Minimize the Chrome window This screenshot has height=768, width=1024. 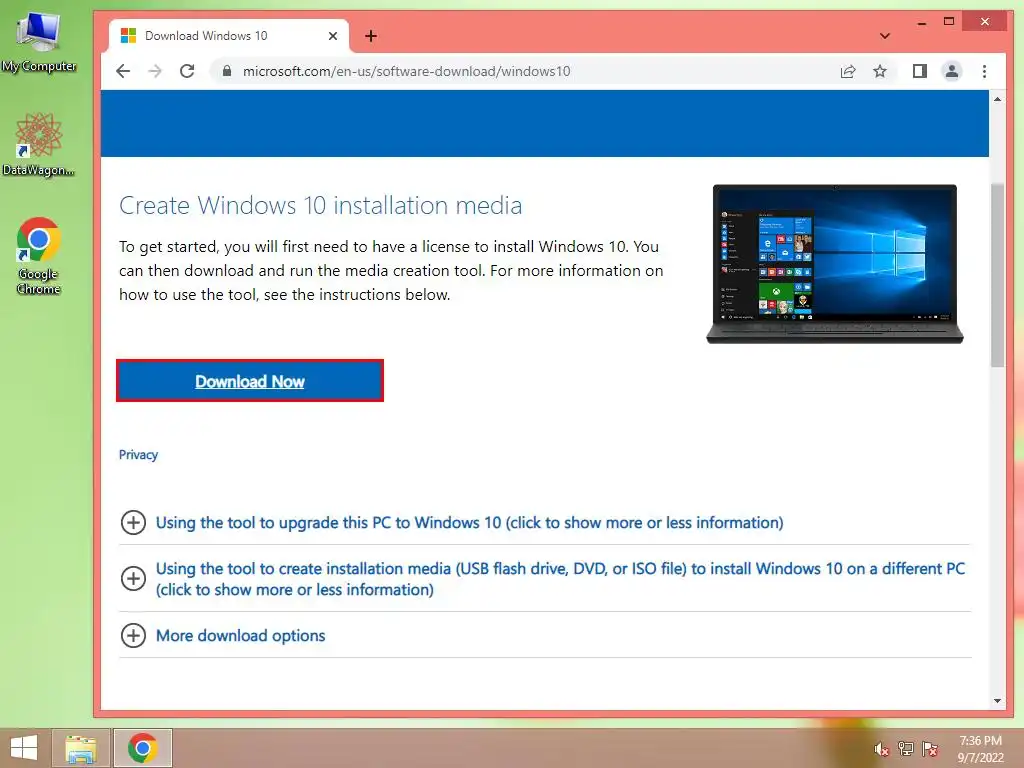tap(921, 22)
